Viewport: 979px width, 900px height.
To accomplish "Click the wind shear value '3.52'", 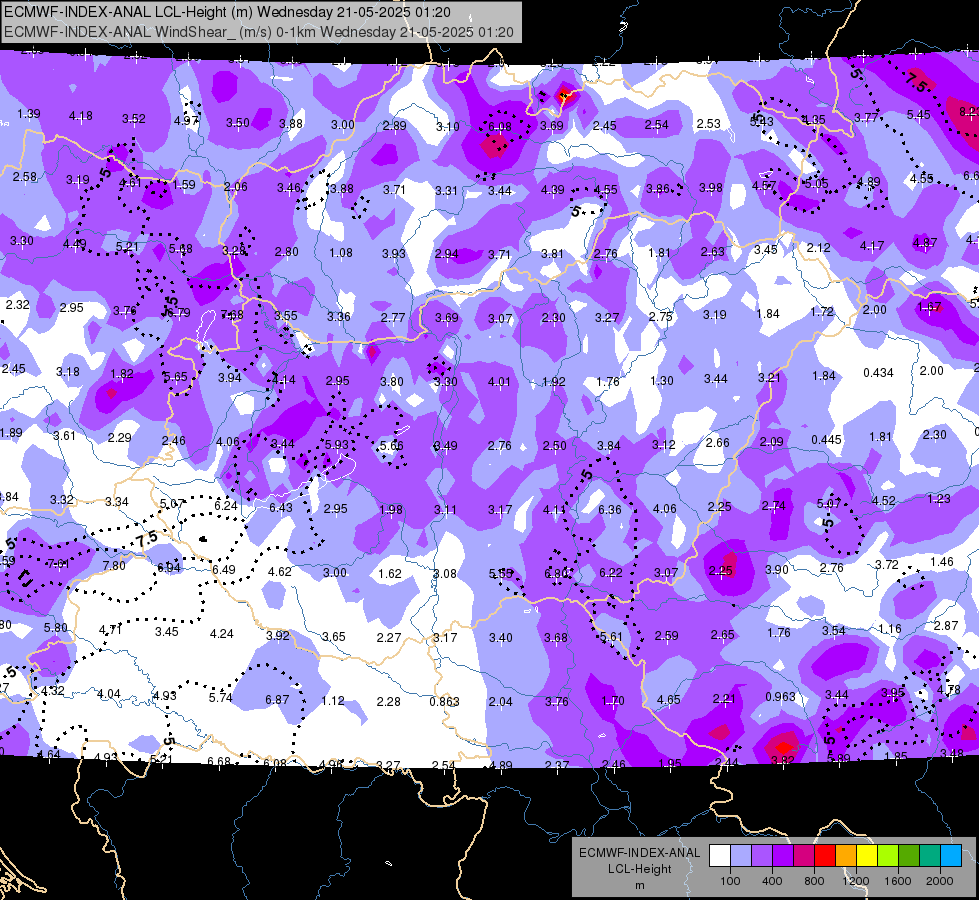I will pyautogui.click(x=134, y=119).
